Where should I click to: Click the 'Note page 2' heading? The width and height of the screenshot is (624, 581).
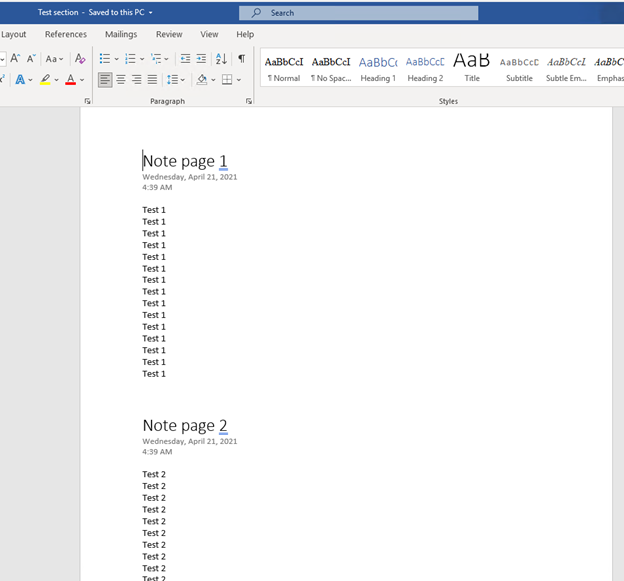click(185, 426)
